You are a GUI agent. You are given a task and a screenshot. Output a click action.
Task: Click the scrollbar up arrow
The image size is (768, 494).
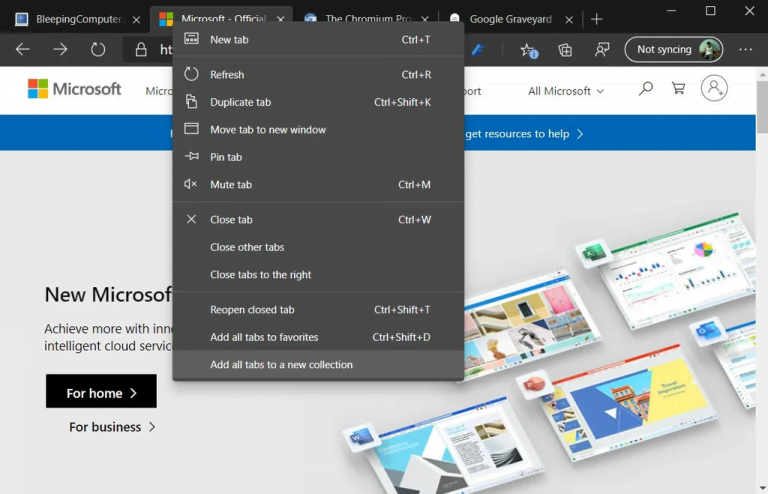(762, 74)
